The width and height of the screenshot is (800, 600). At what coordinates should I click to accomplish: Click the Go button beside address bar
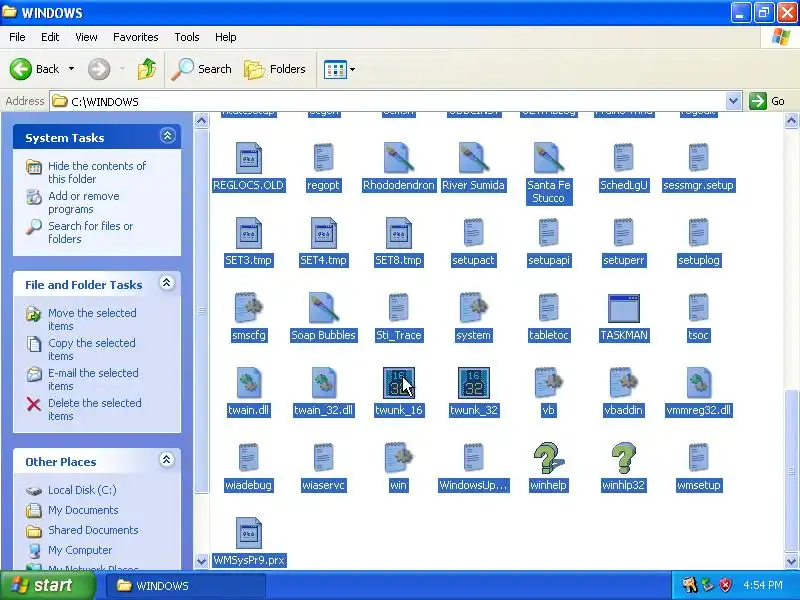[x=767, y=101]
